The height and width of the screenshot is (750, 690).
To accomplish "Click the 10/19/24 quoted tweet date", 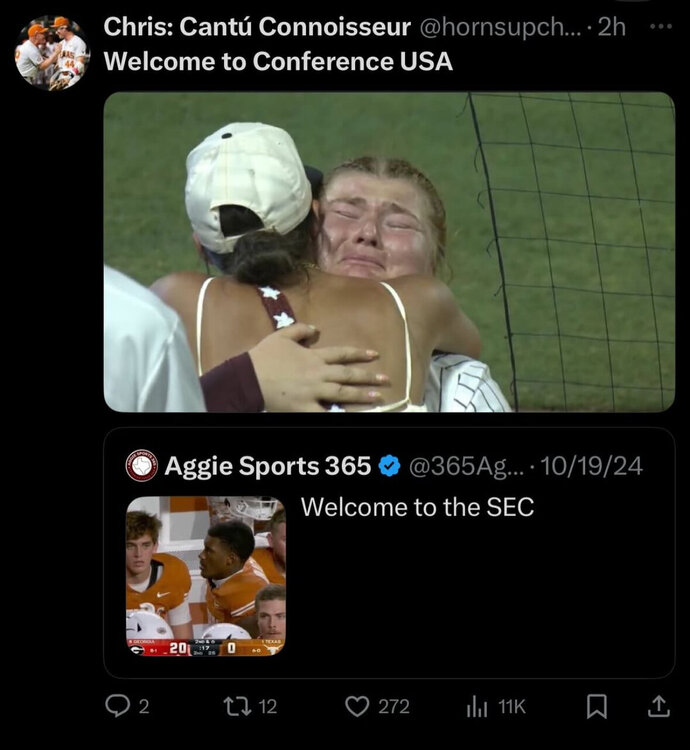I will click(593, 465).
